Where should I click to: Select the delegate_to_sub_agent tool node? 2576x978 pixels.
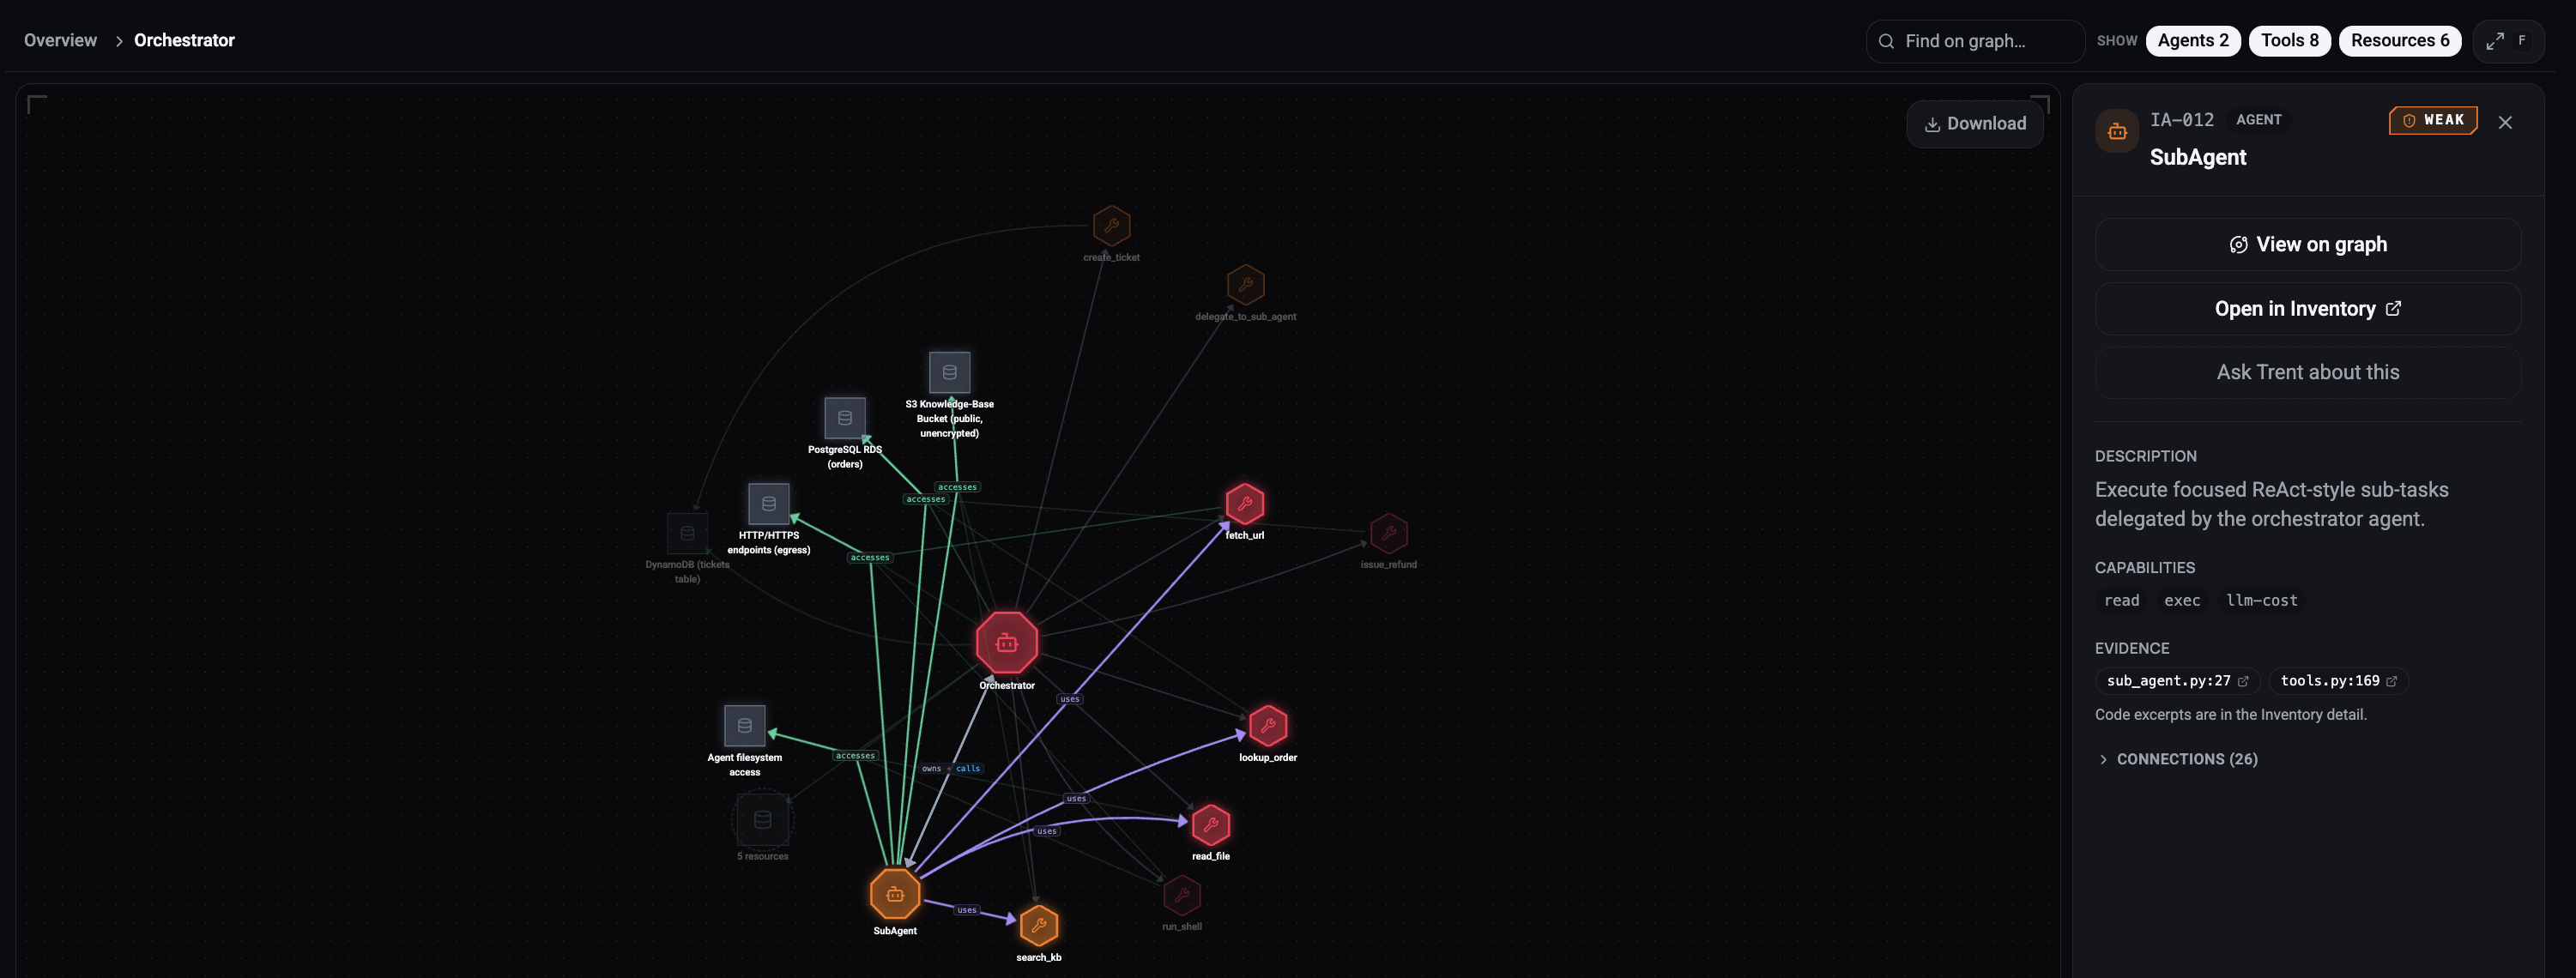pos(1245,285)
